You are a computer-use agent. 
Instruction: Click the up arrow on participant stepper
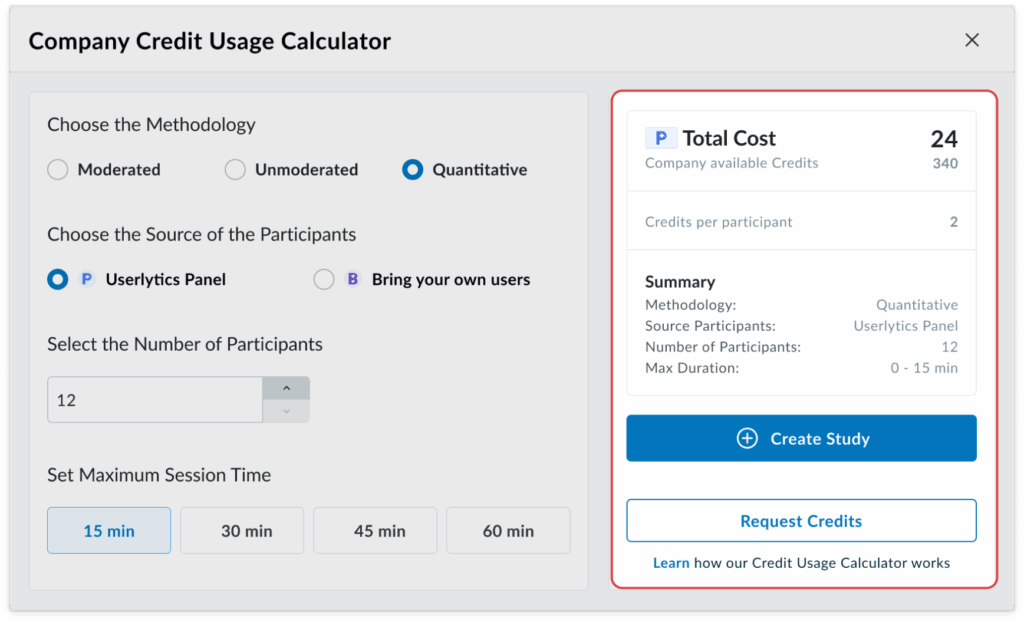tap(286, 387)
